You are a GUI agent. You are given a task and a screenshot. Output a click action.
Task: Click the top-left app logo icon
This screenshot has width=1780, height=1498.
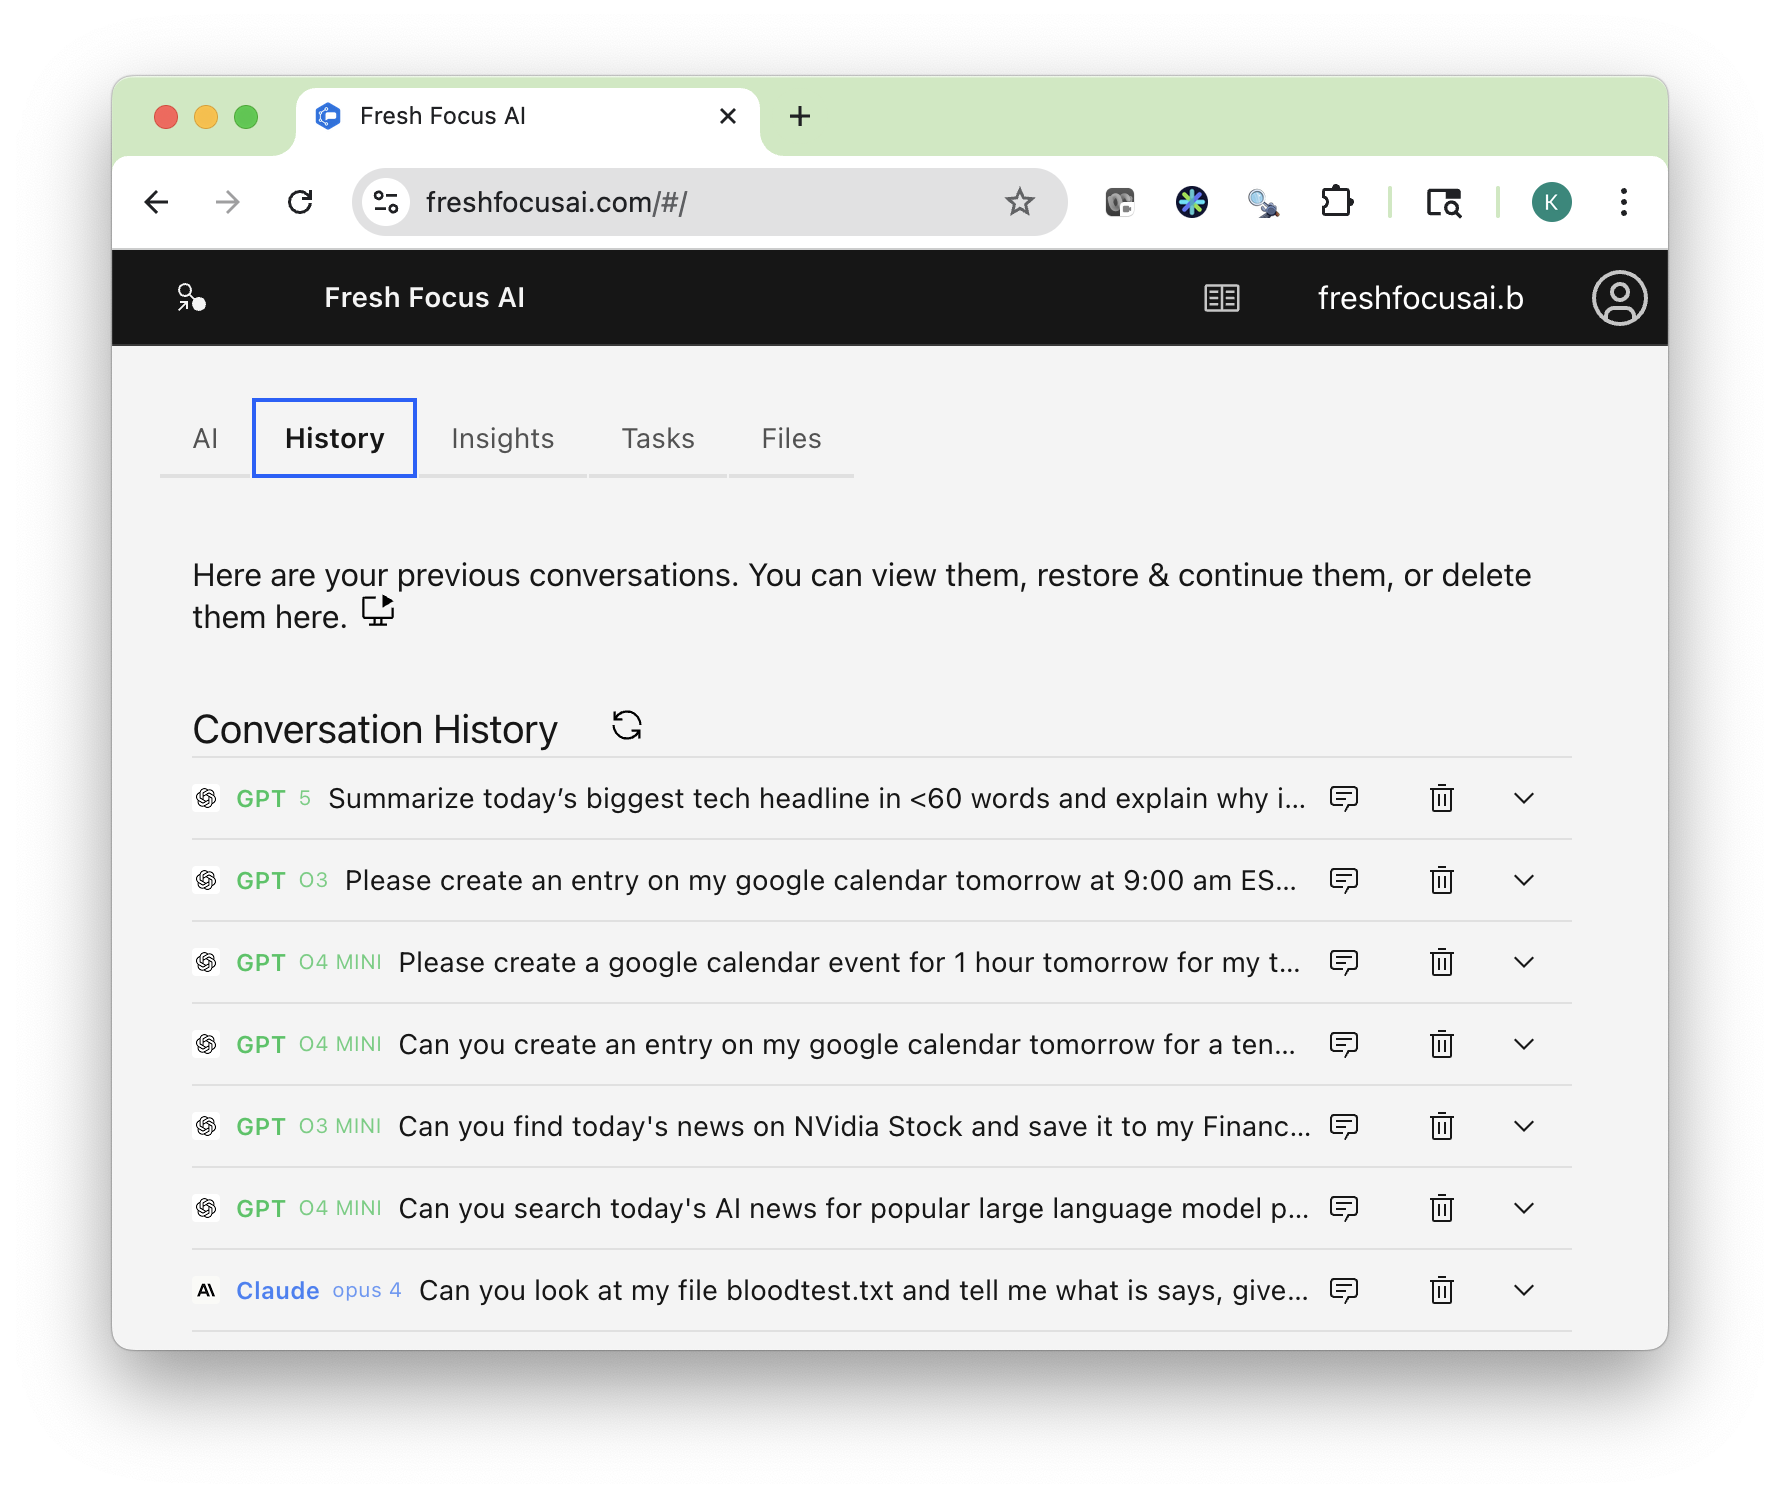[x=191, y=298]
